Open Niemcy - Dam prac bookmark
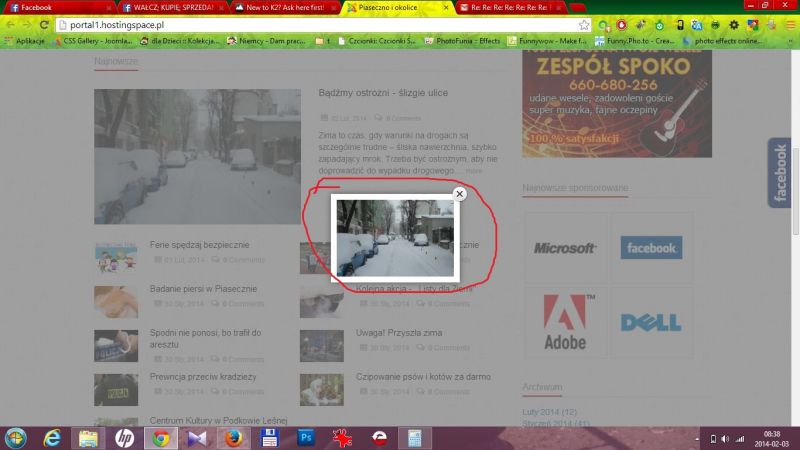The image size is (800, 450). pyautogui.click(x=267, y=41)
